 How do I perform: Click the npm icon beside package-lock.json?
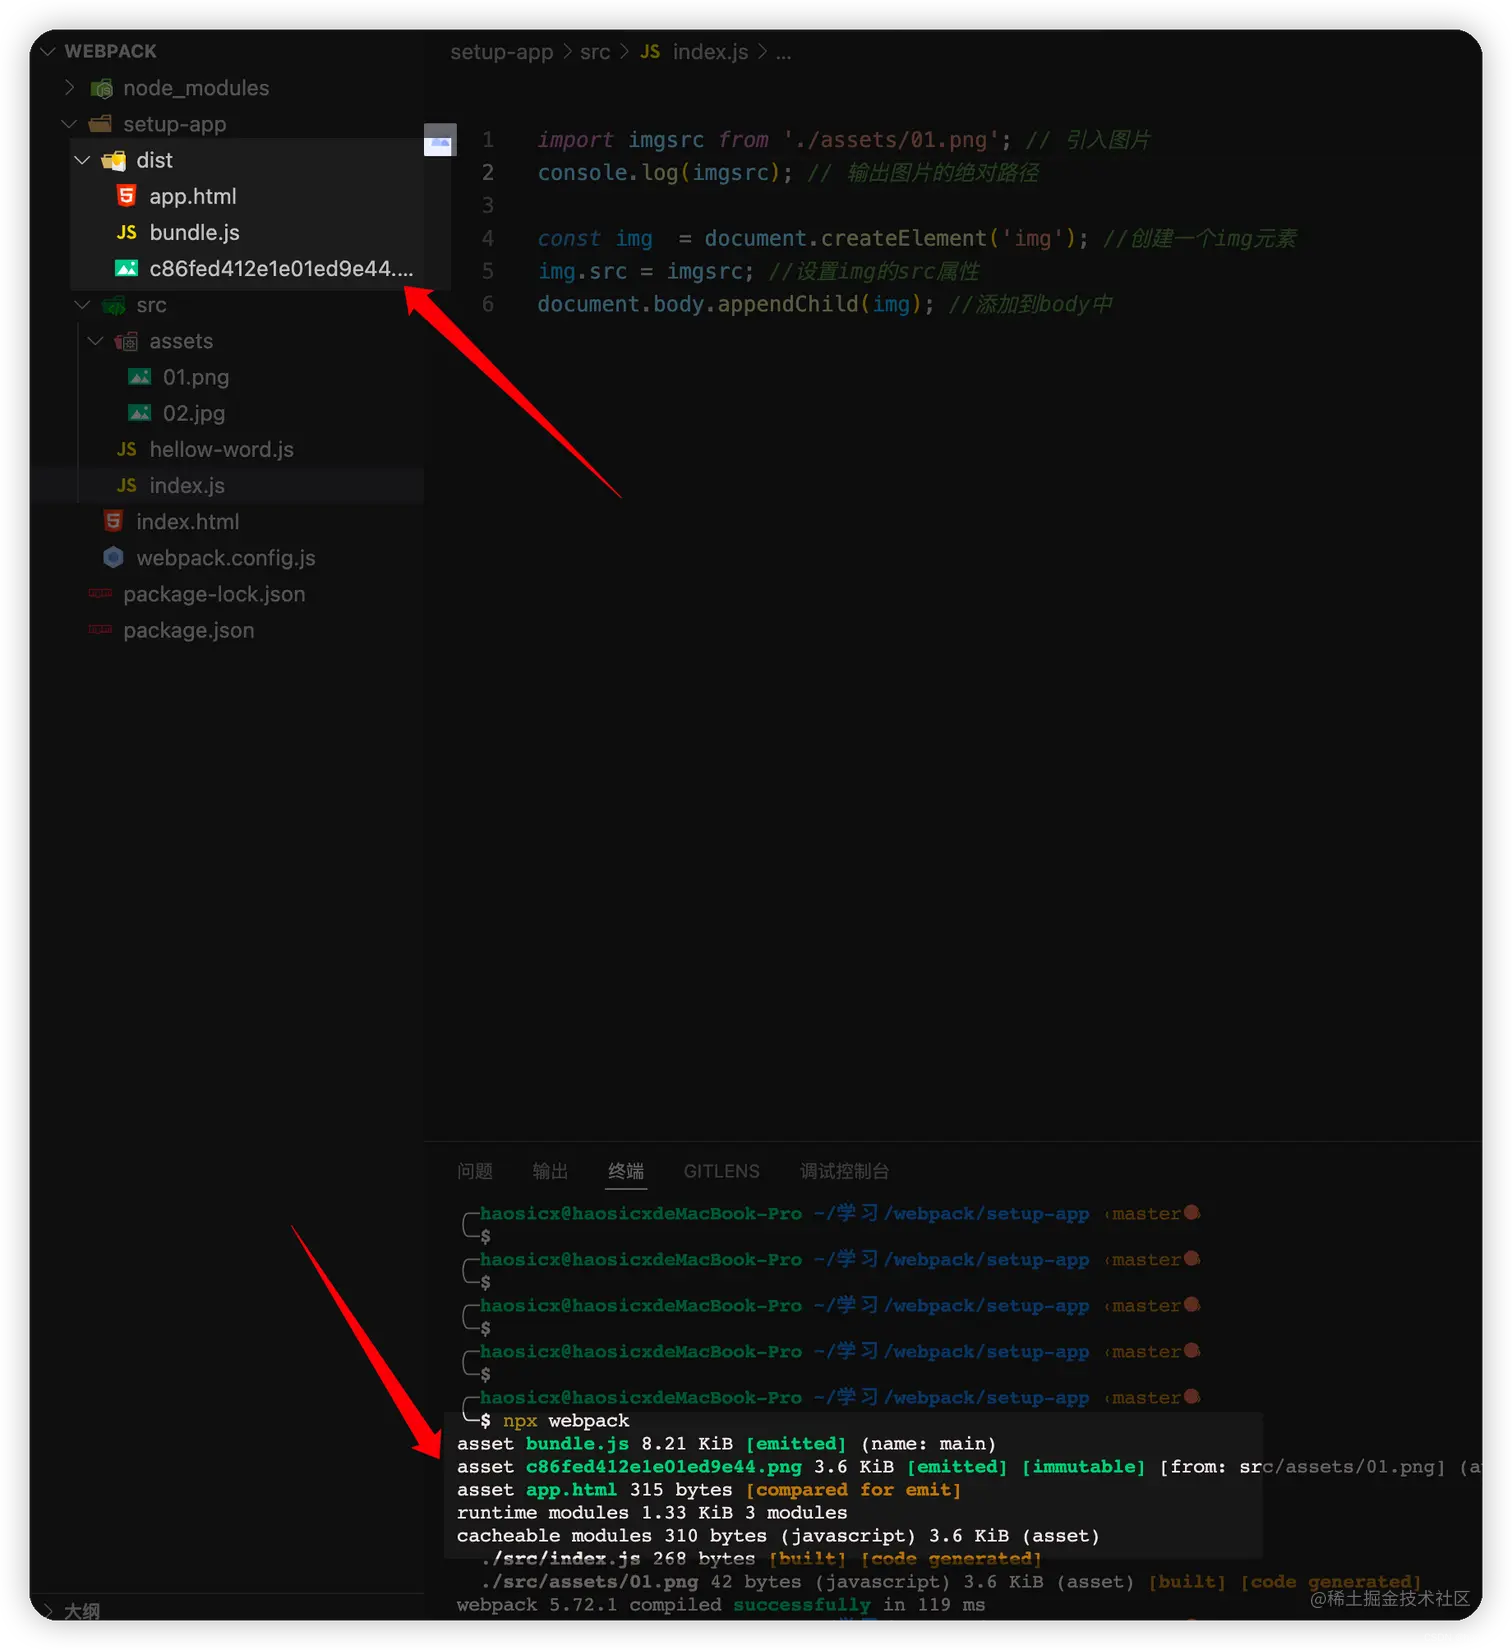click(100, 594)
